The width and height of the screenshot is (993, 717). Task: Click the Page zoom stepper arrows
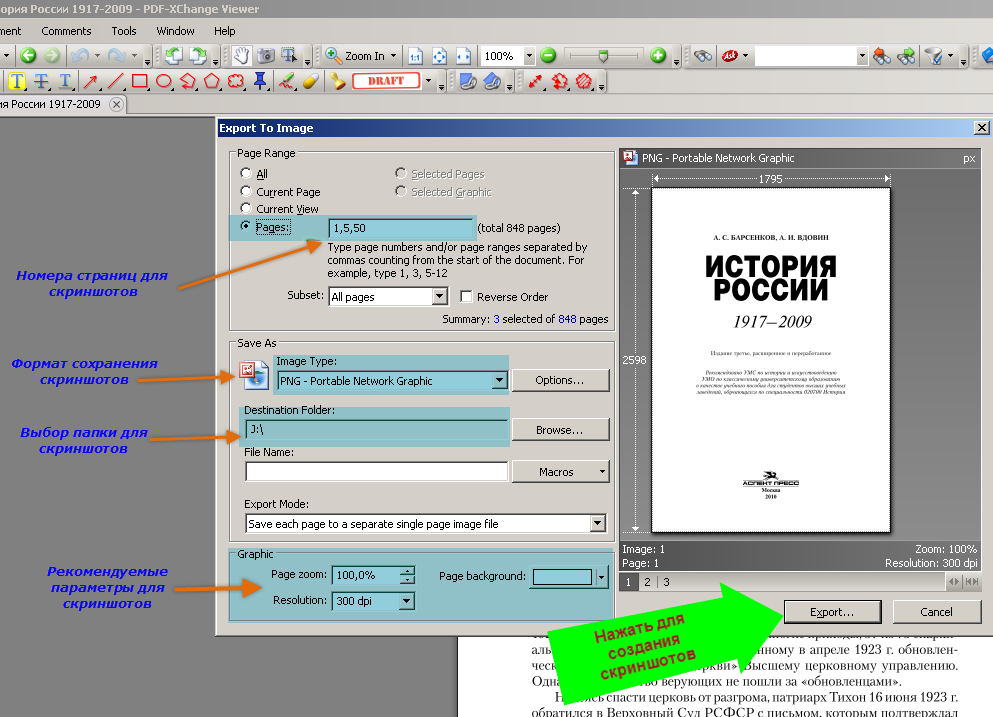click(x=407, y=575)
